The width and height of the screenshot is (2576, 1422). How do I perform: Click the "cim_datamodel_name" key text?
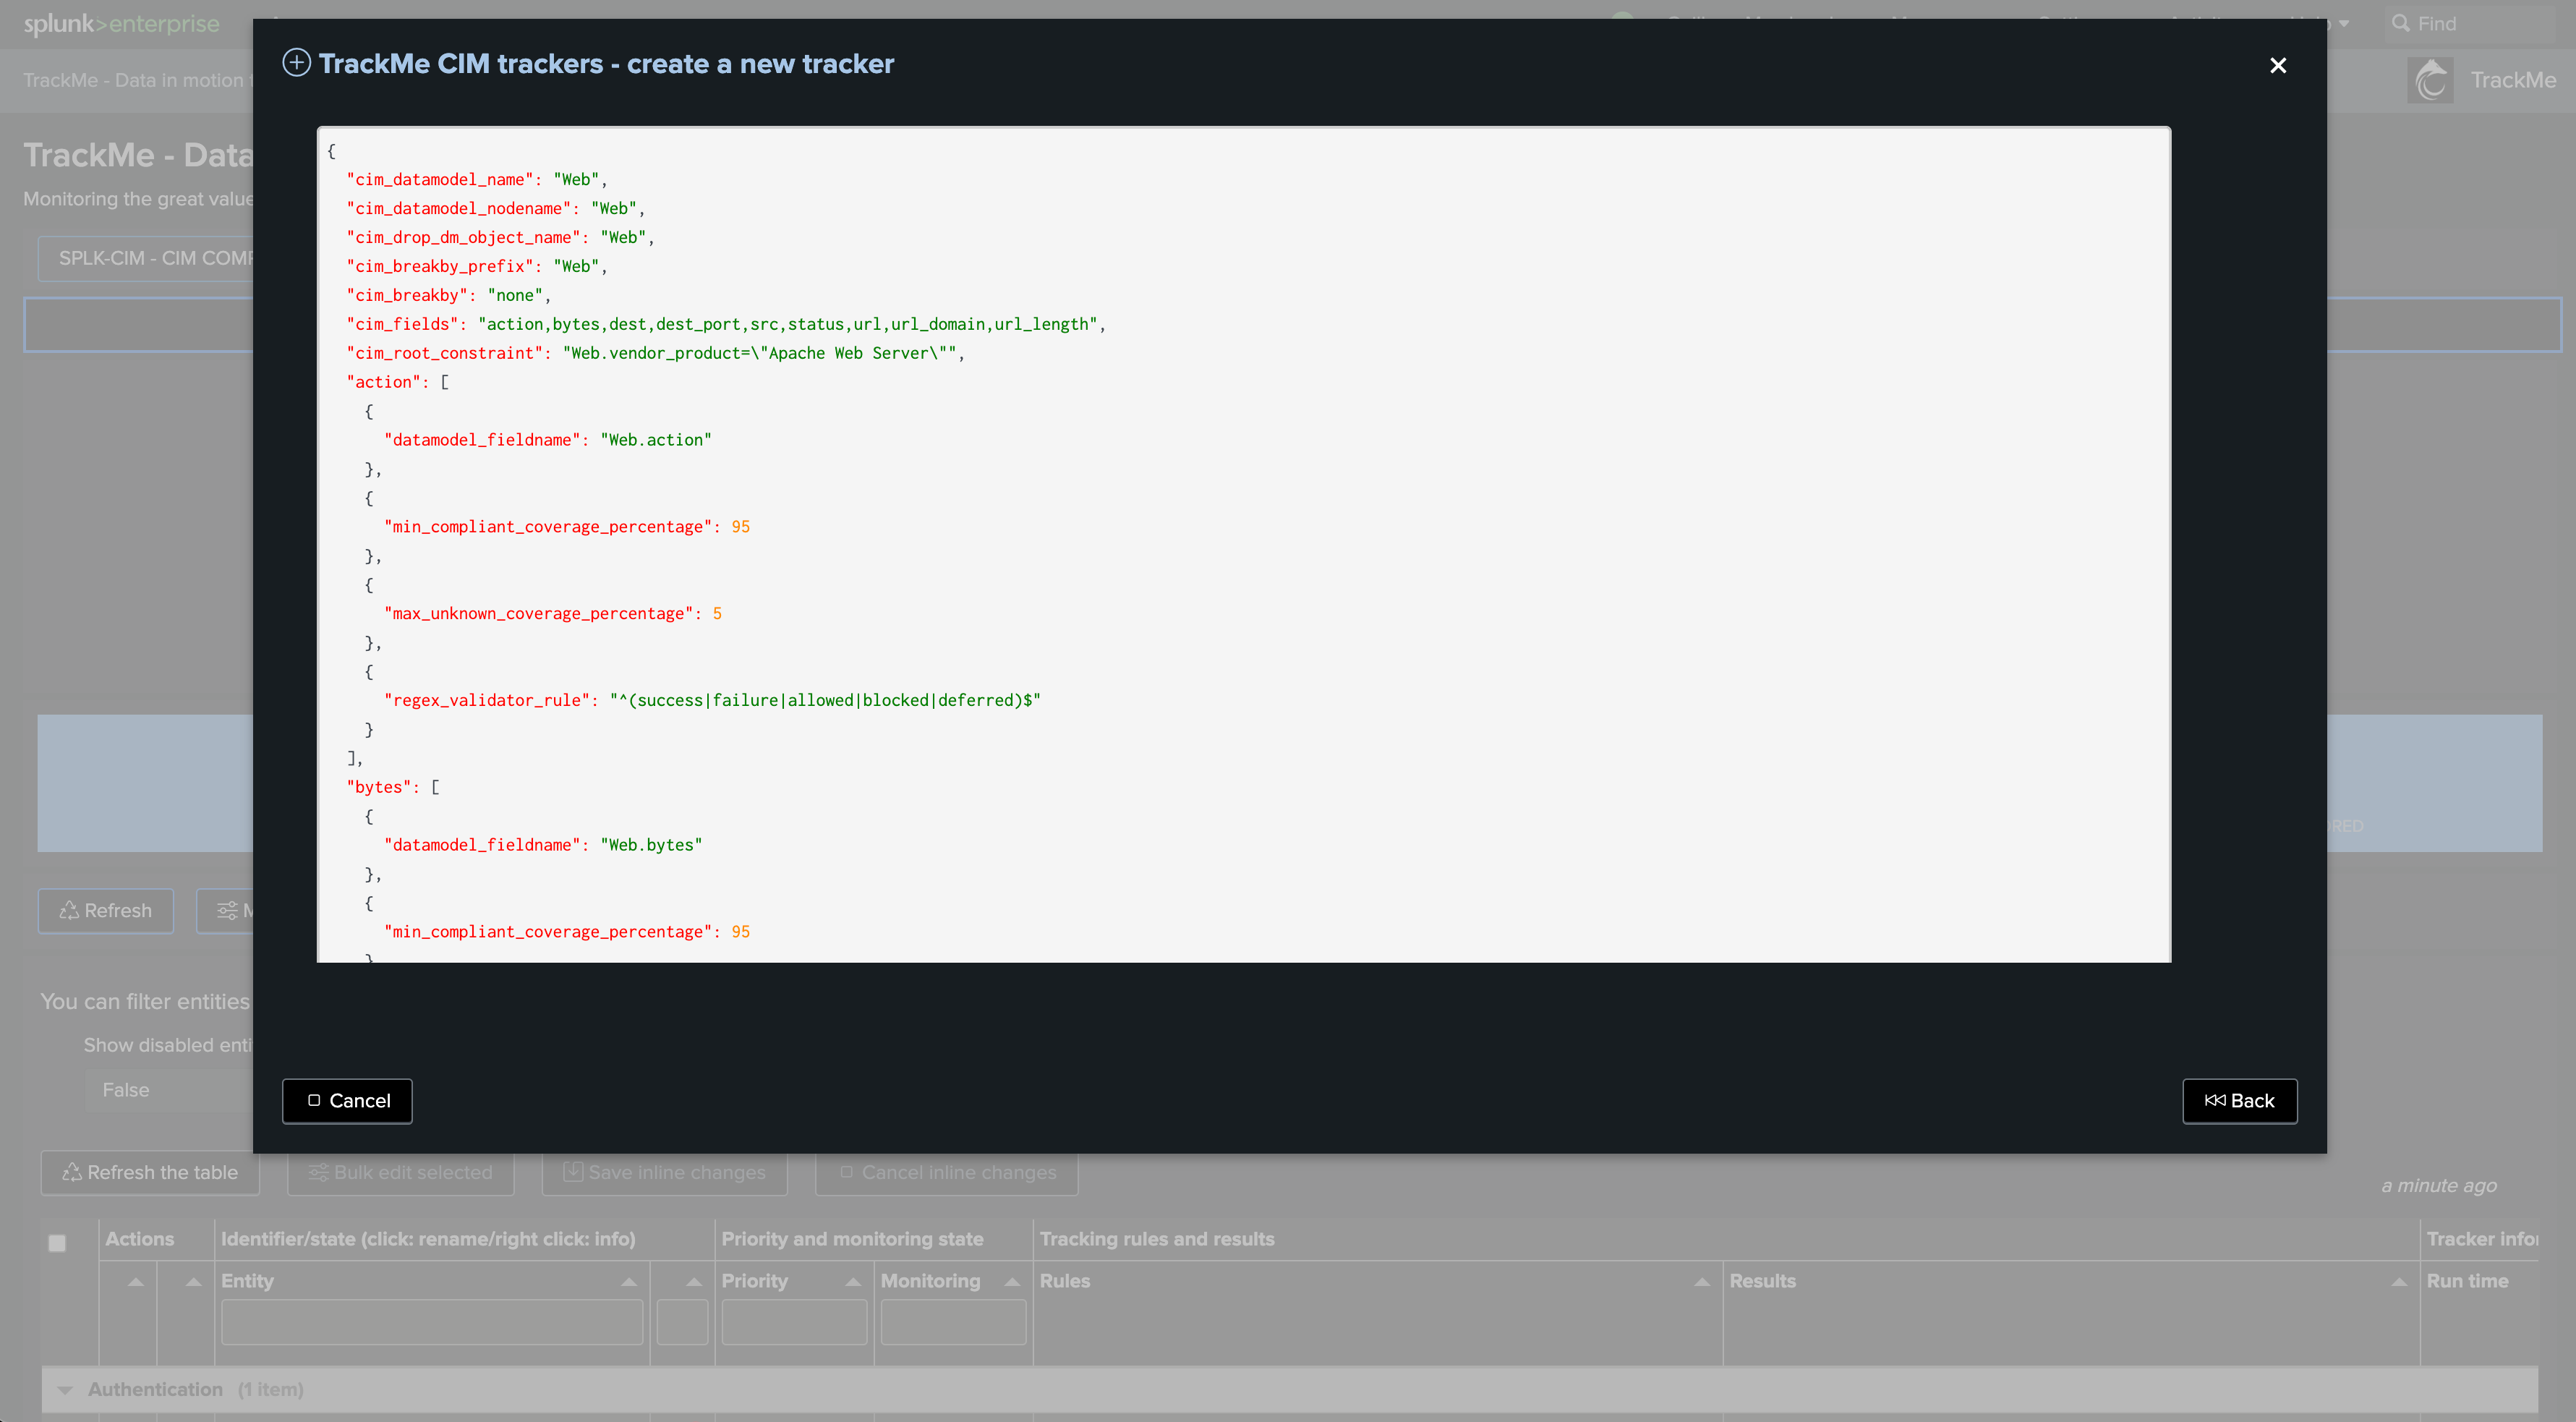point(438,179)
